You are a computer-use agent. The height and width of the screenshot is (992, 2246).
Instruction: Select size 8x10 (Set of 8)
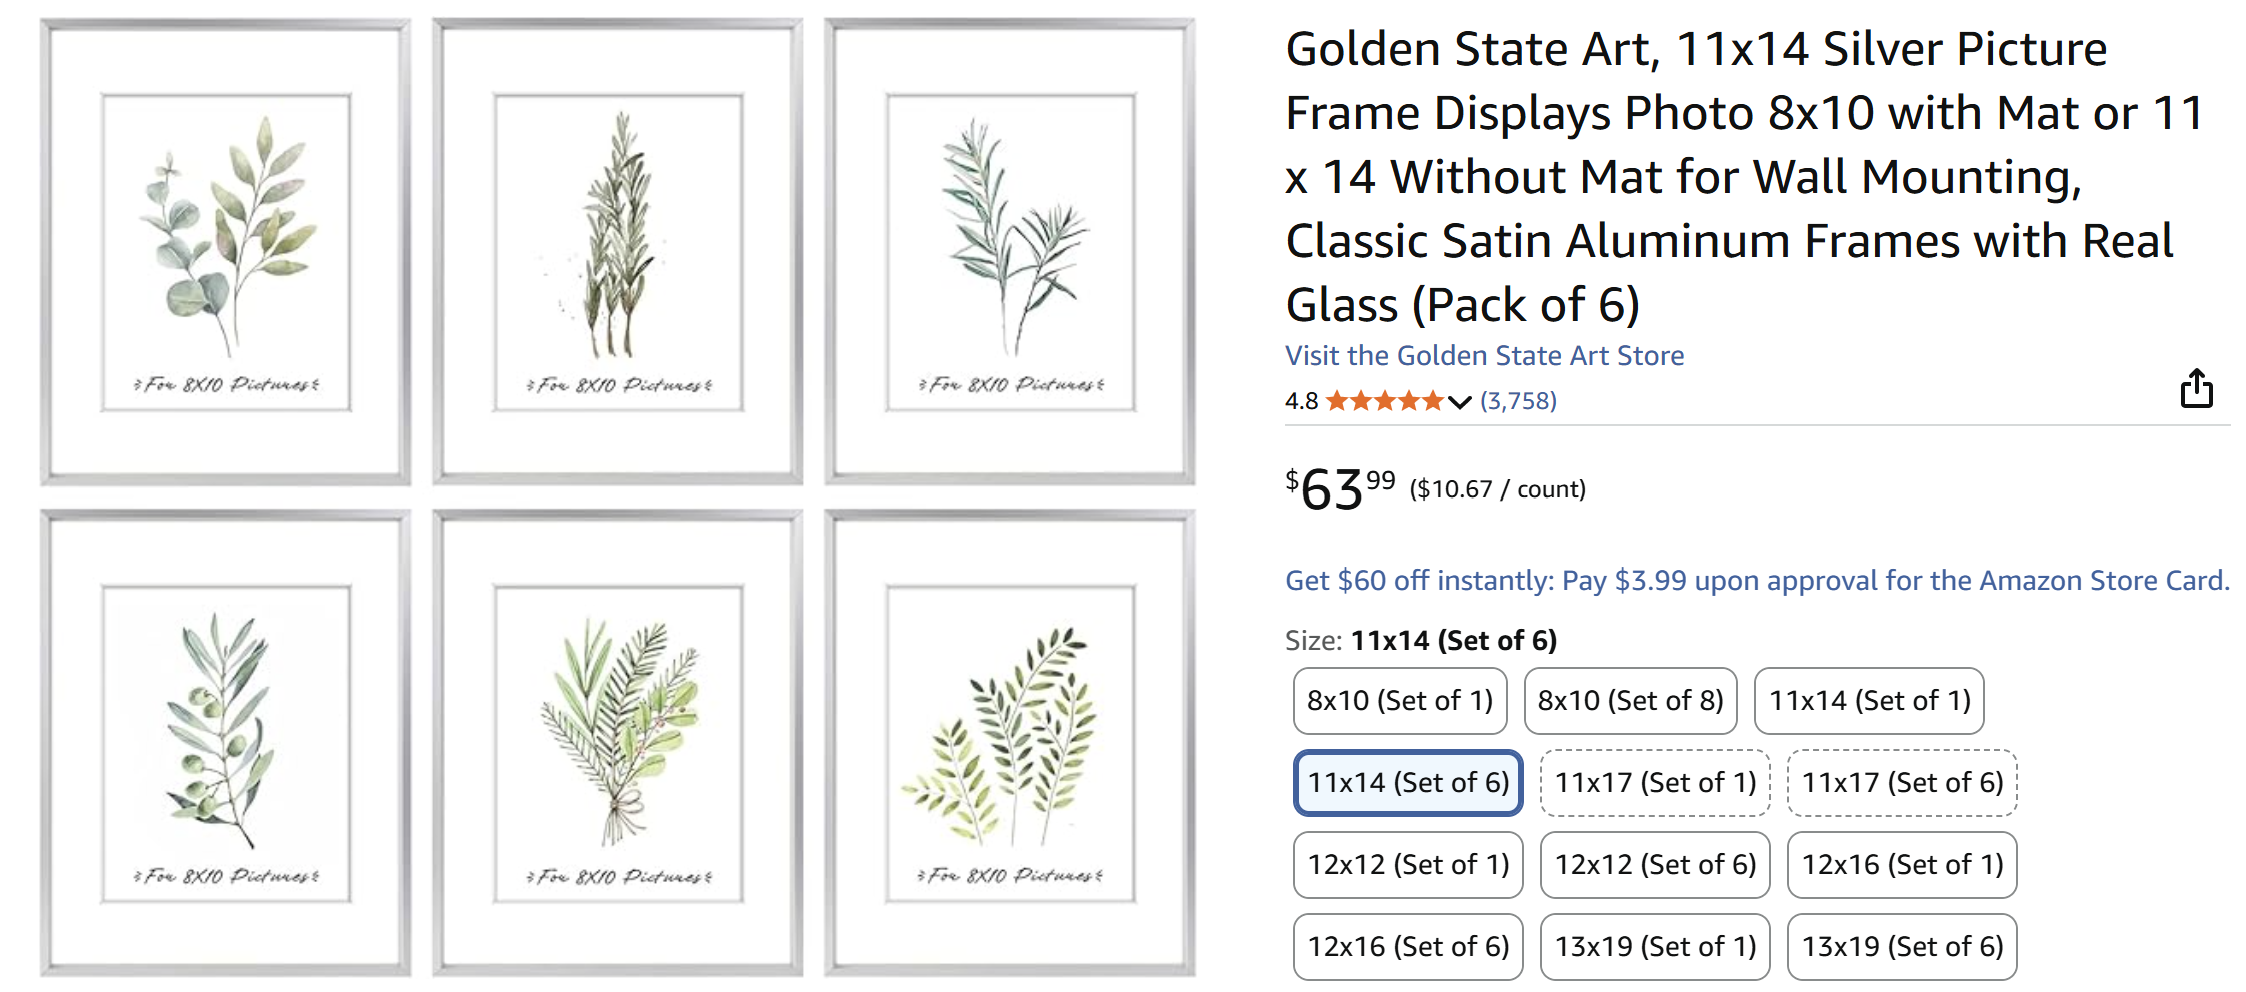pyautogui.click(x=1630, y=700)
